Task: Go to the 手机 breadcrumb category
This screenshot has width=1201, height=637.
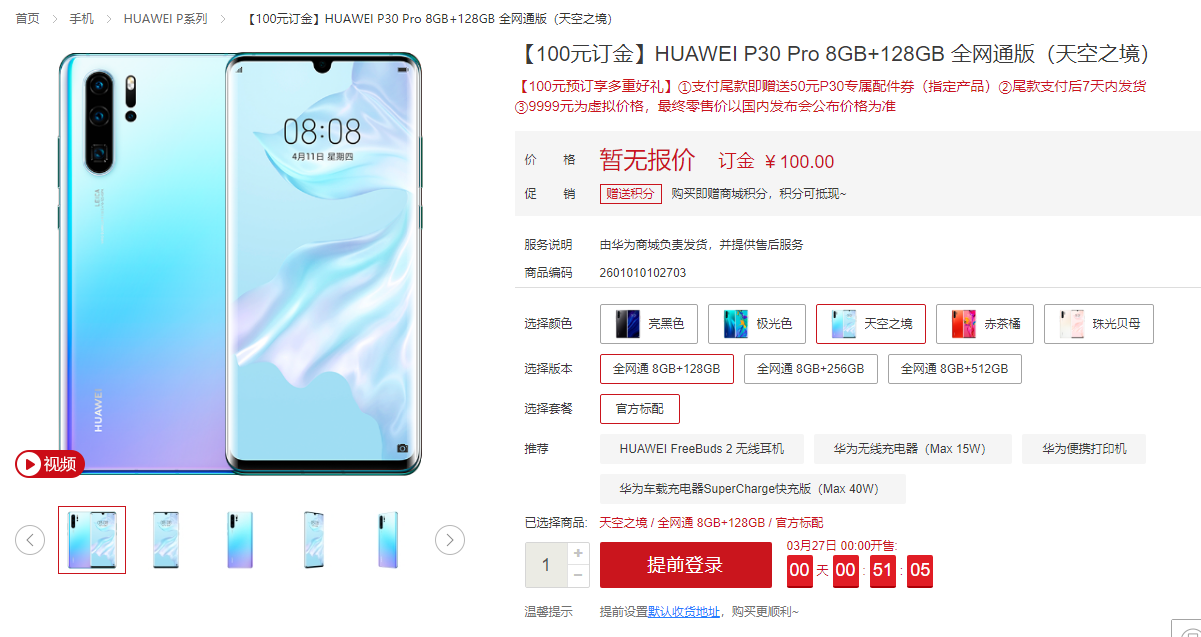Action: pyautogui.click(x=82, y=19)
